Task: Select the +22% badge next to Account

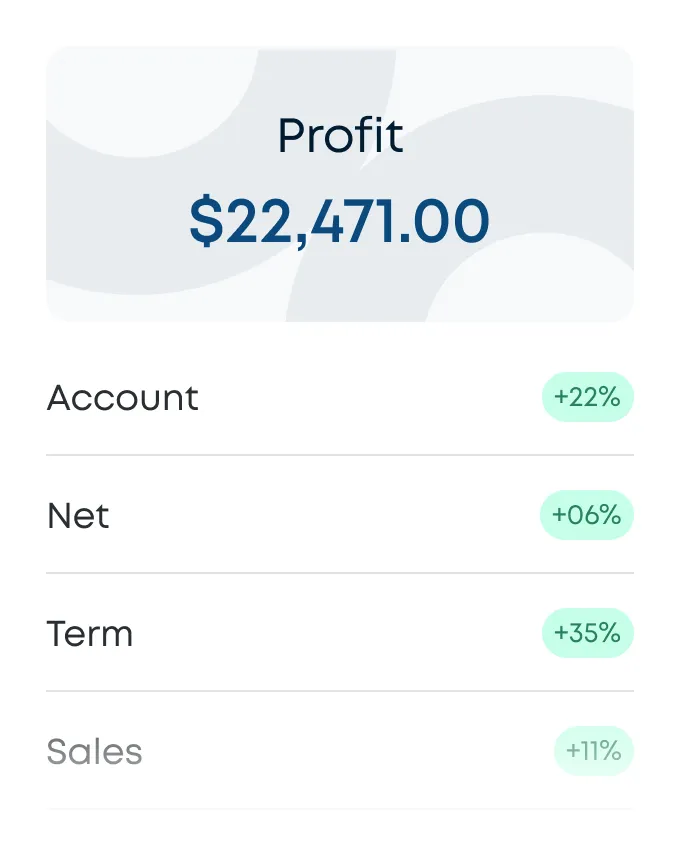Action: [587, 397]
